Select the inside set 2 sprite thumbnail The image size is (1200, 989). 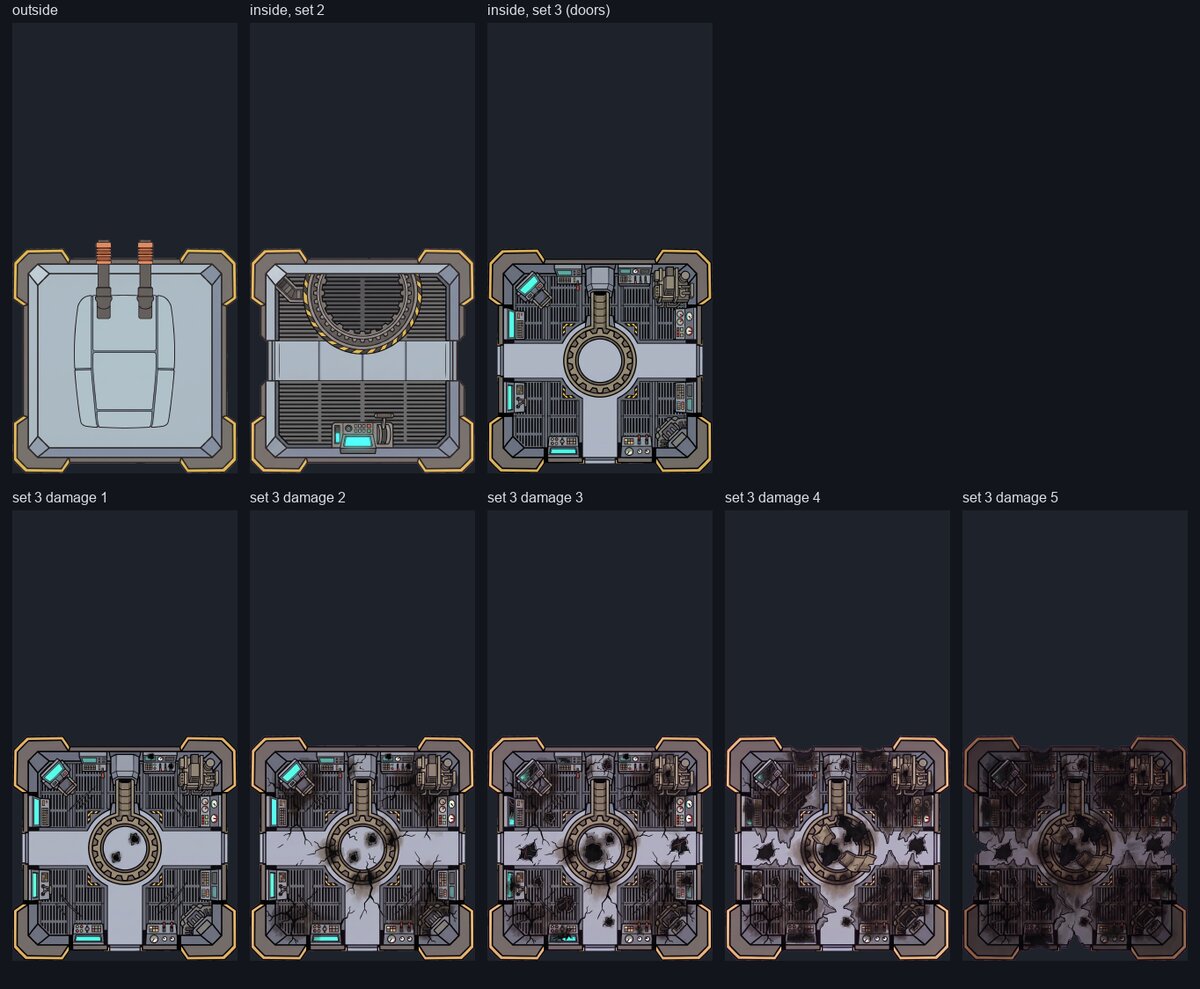coord(362,248)
